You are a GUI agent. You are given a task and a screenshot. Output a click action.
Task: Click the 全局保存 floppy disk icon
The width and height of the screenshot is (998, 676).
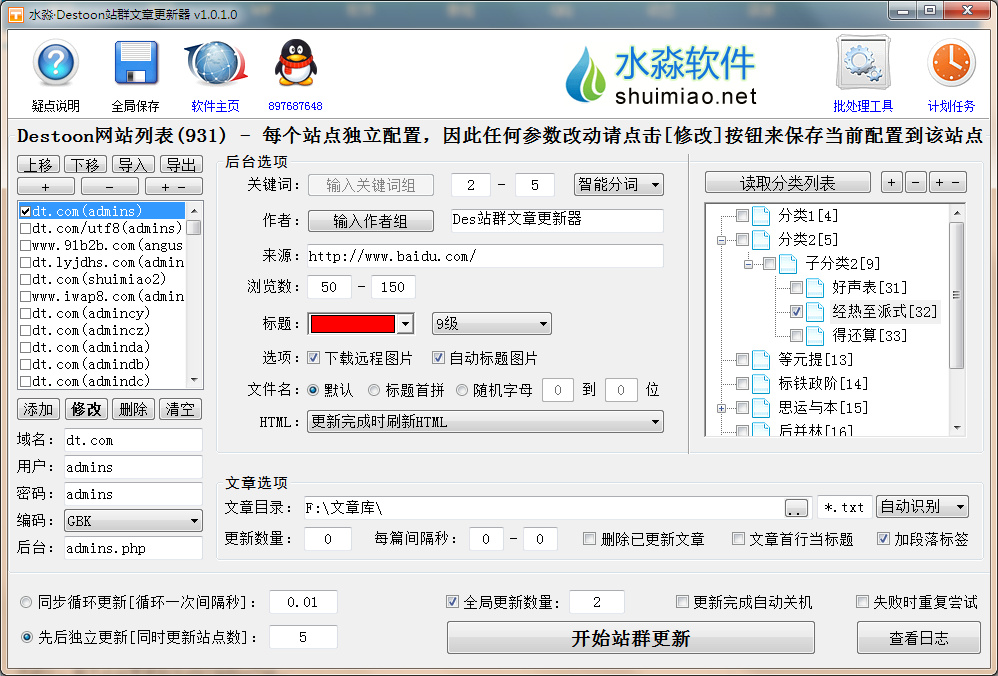pos(136,62)
